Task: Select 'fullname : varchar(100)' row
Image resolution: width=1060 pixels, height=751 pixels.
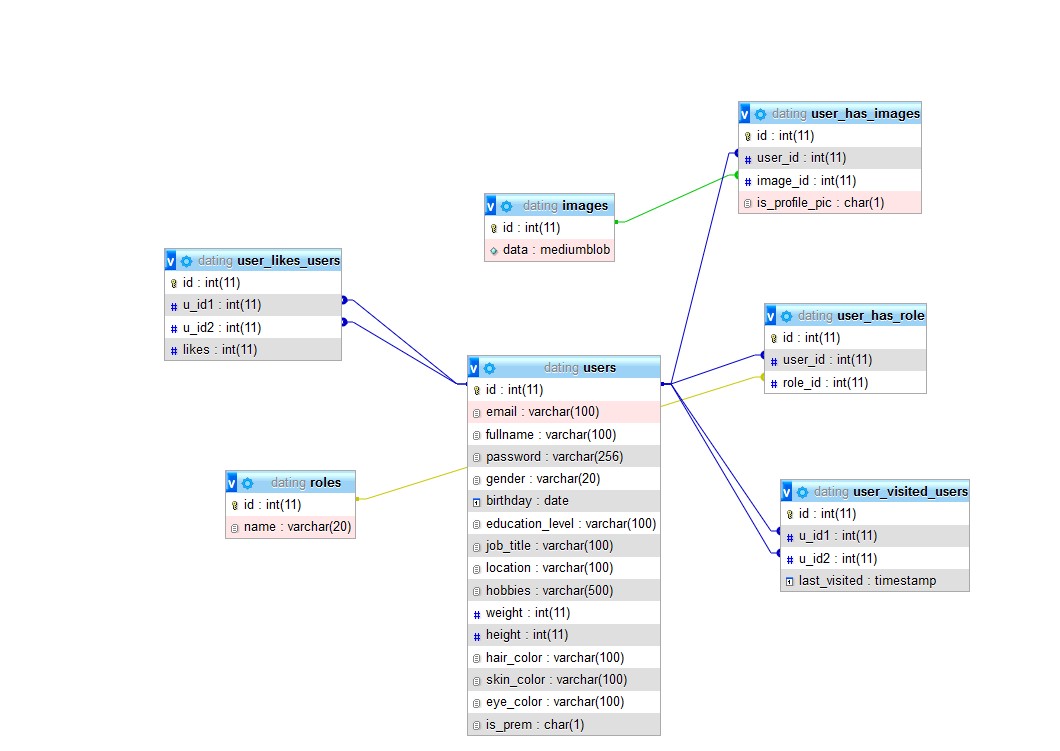Action: 564,435
